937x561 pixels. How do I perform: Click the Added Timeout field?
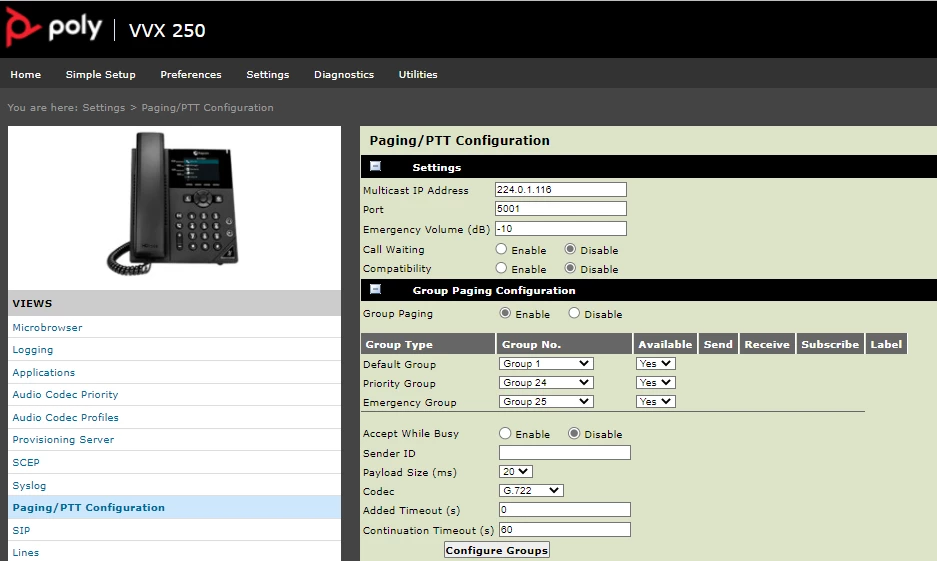point(565,510)
